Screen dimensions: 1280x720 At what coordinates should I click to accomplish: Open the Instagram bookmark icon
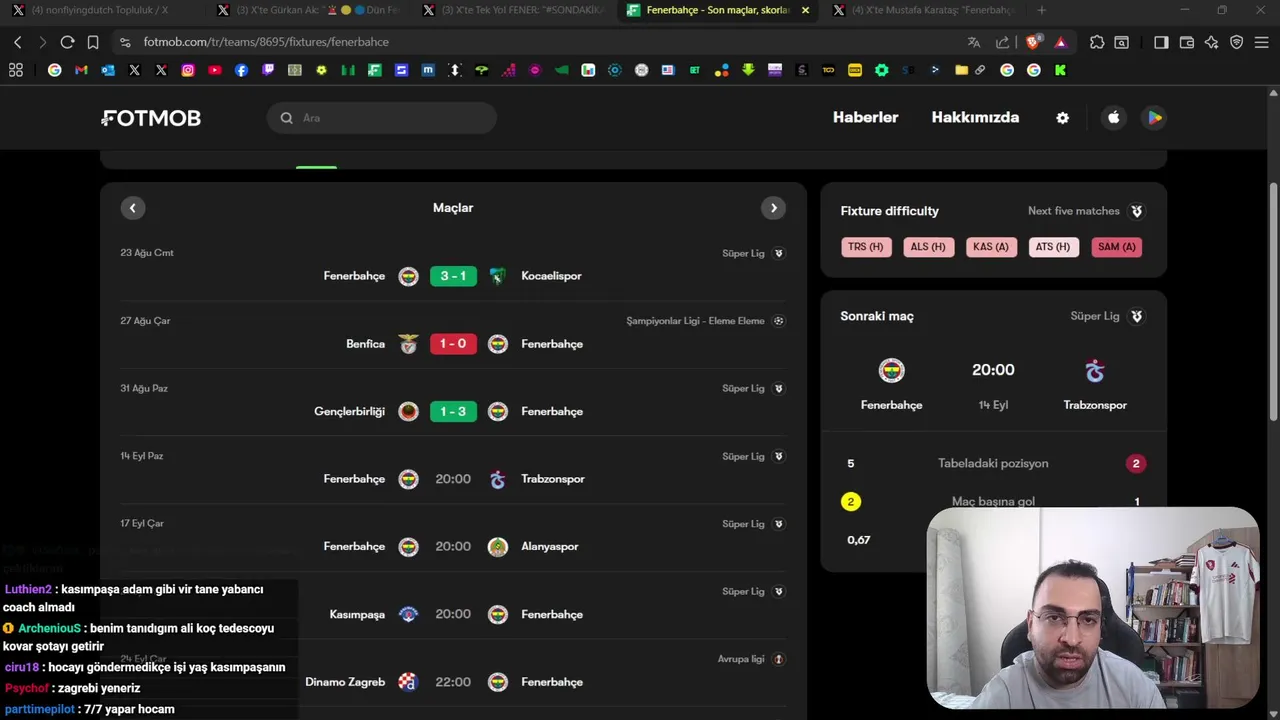(188, 70)
